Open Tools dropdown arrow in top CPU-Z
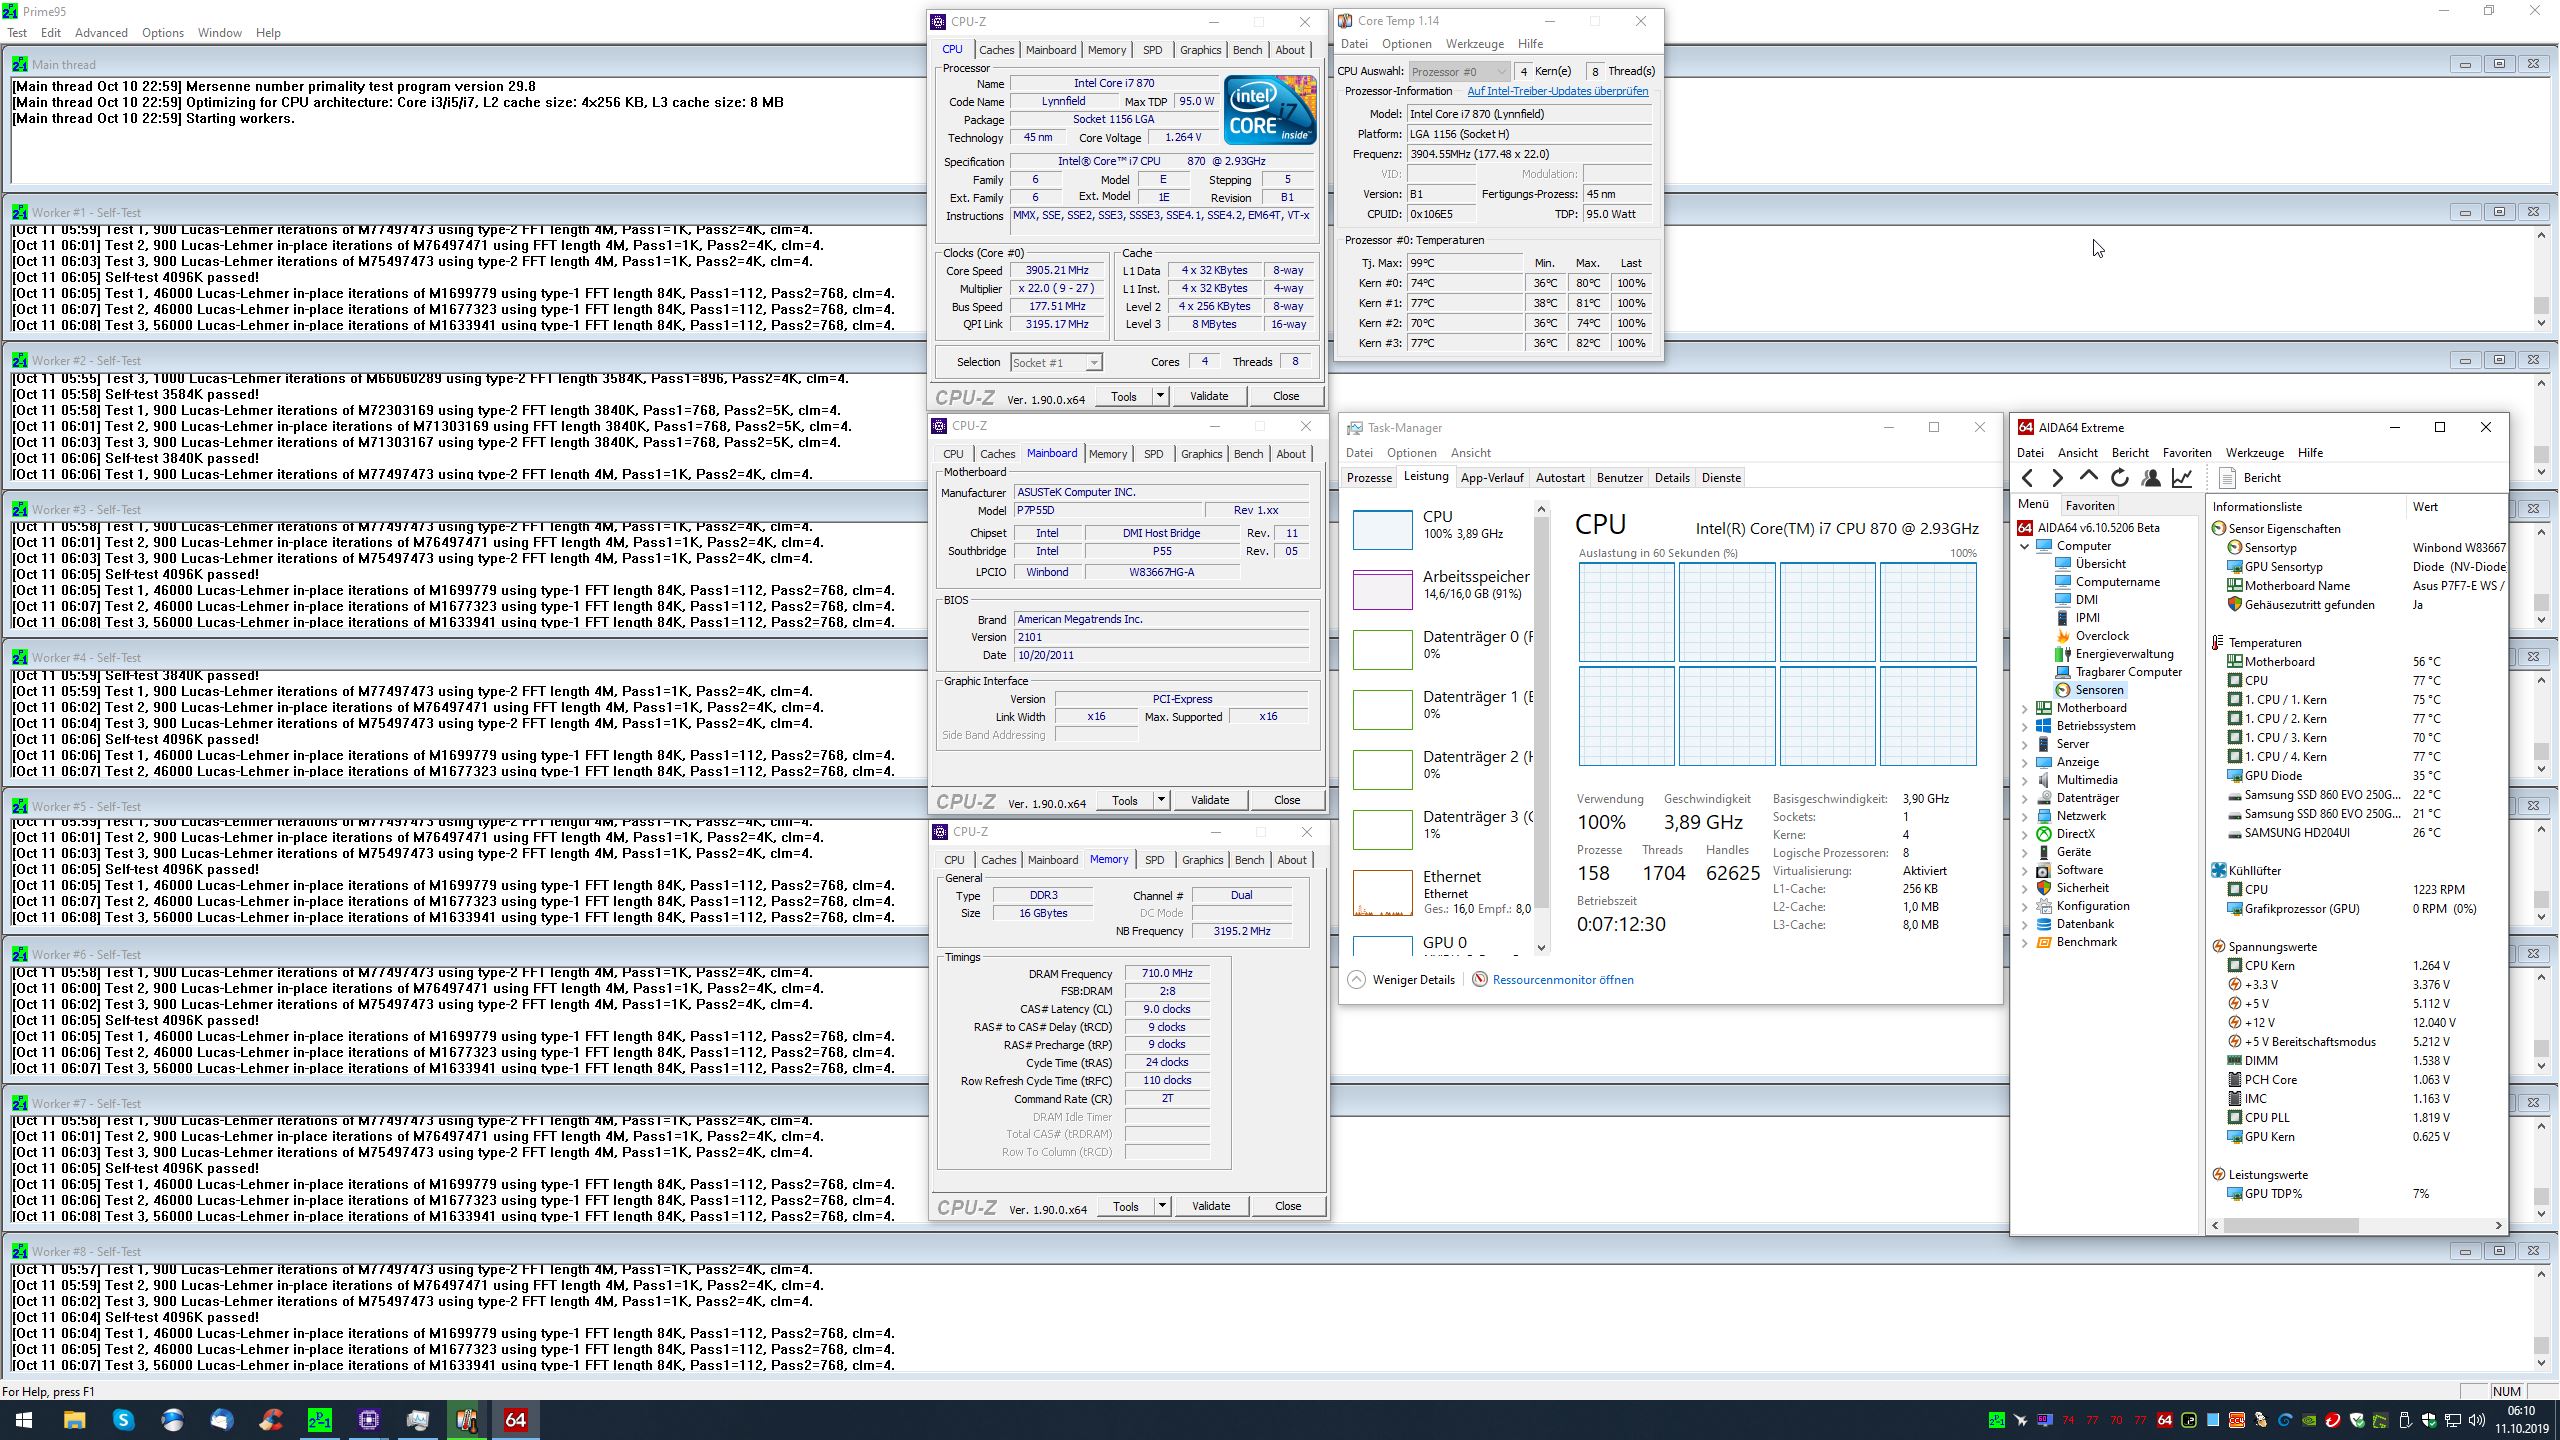The width and height of the screenshot is (2560, 1440). [1160, 396]
